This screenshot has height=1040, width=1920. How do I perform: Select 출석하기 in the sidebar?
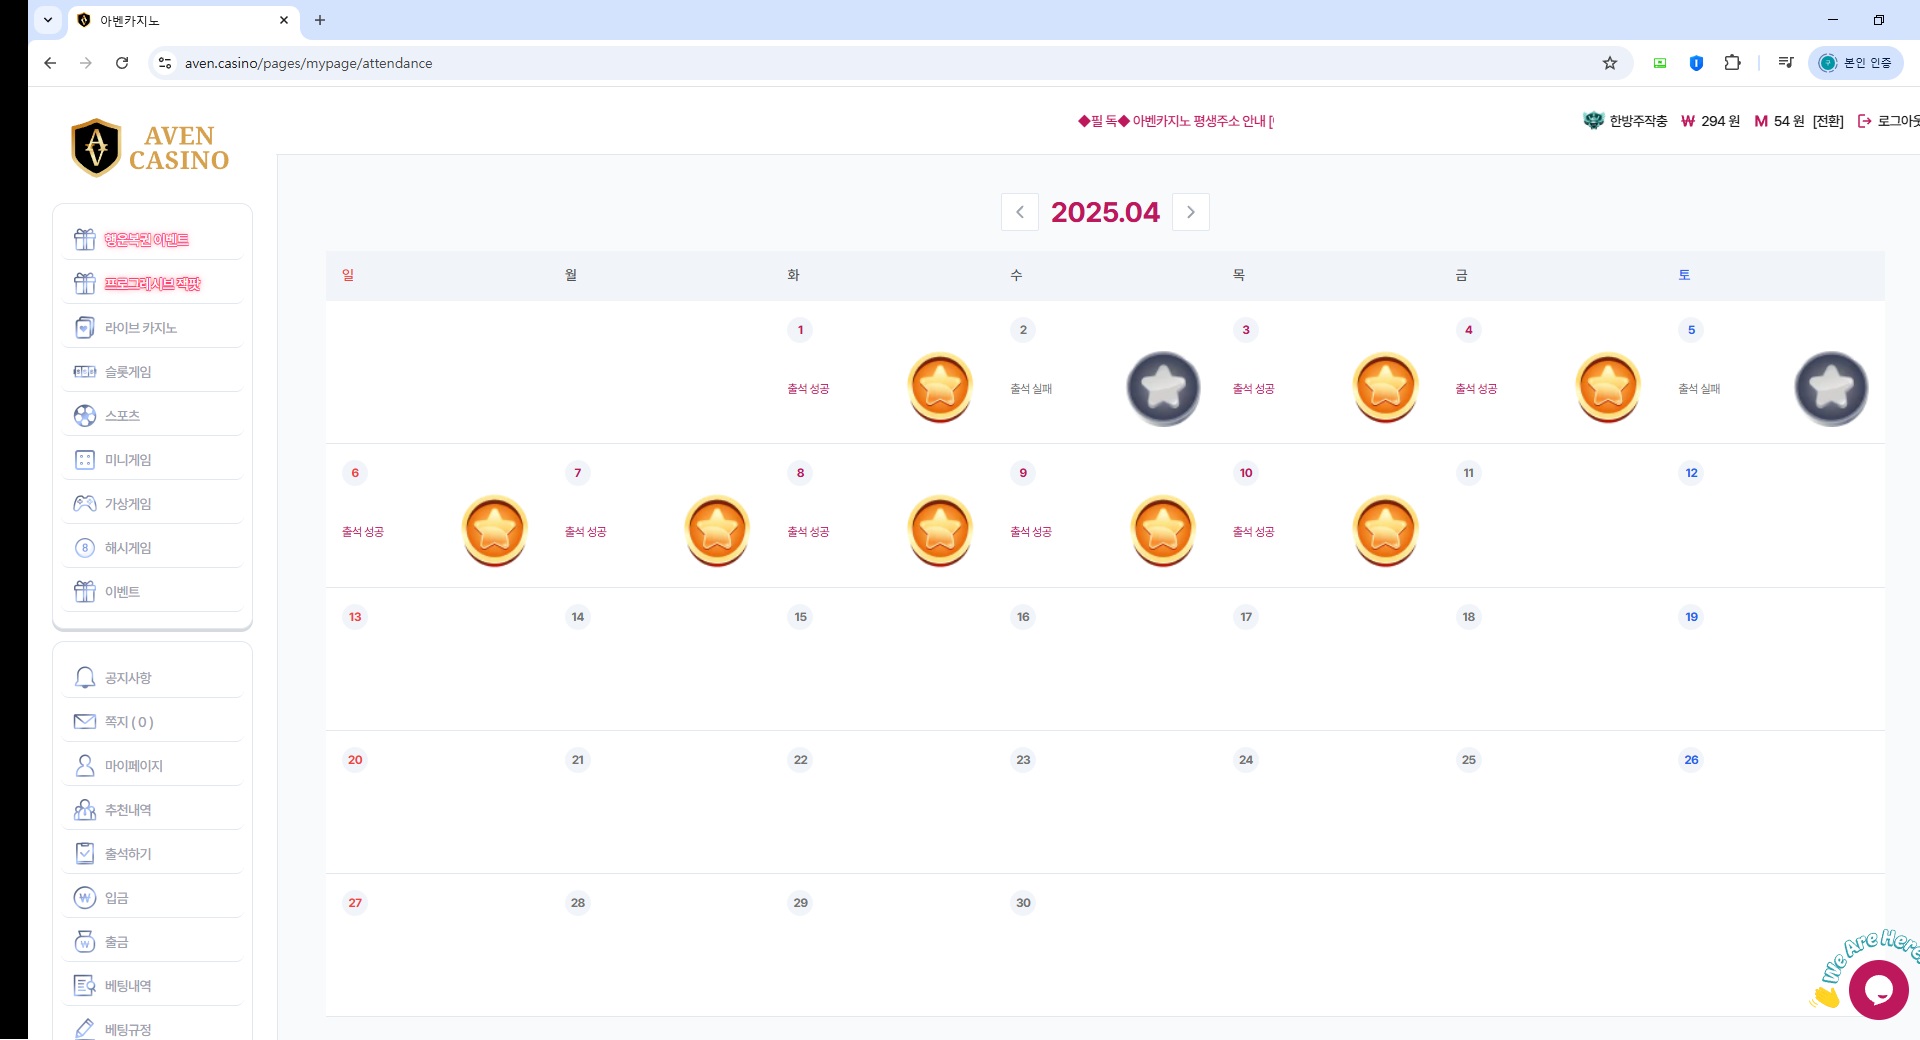coord(128,854)
